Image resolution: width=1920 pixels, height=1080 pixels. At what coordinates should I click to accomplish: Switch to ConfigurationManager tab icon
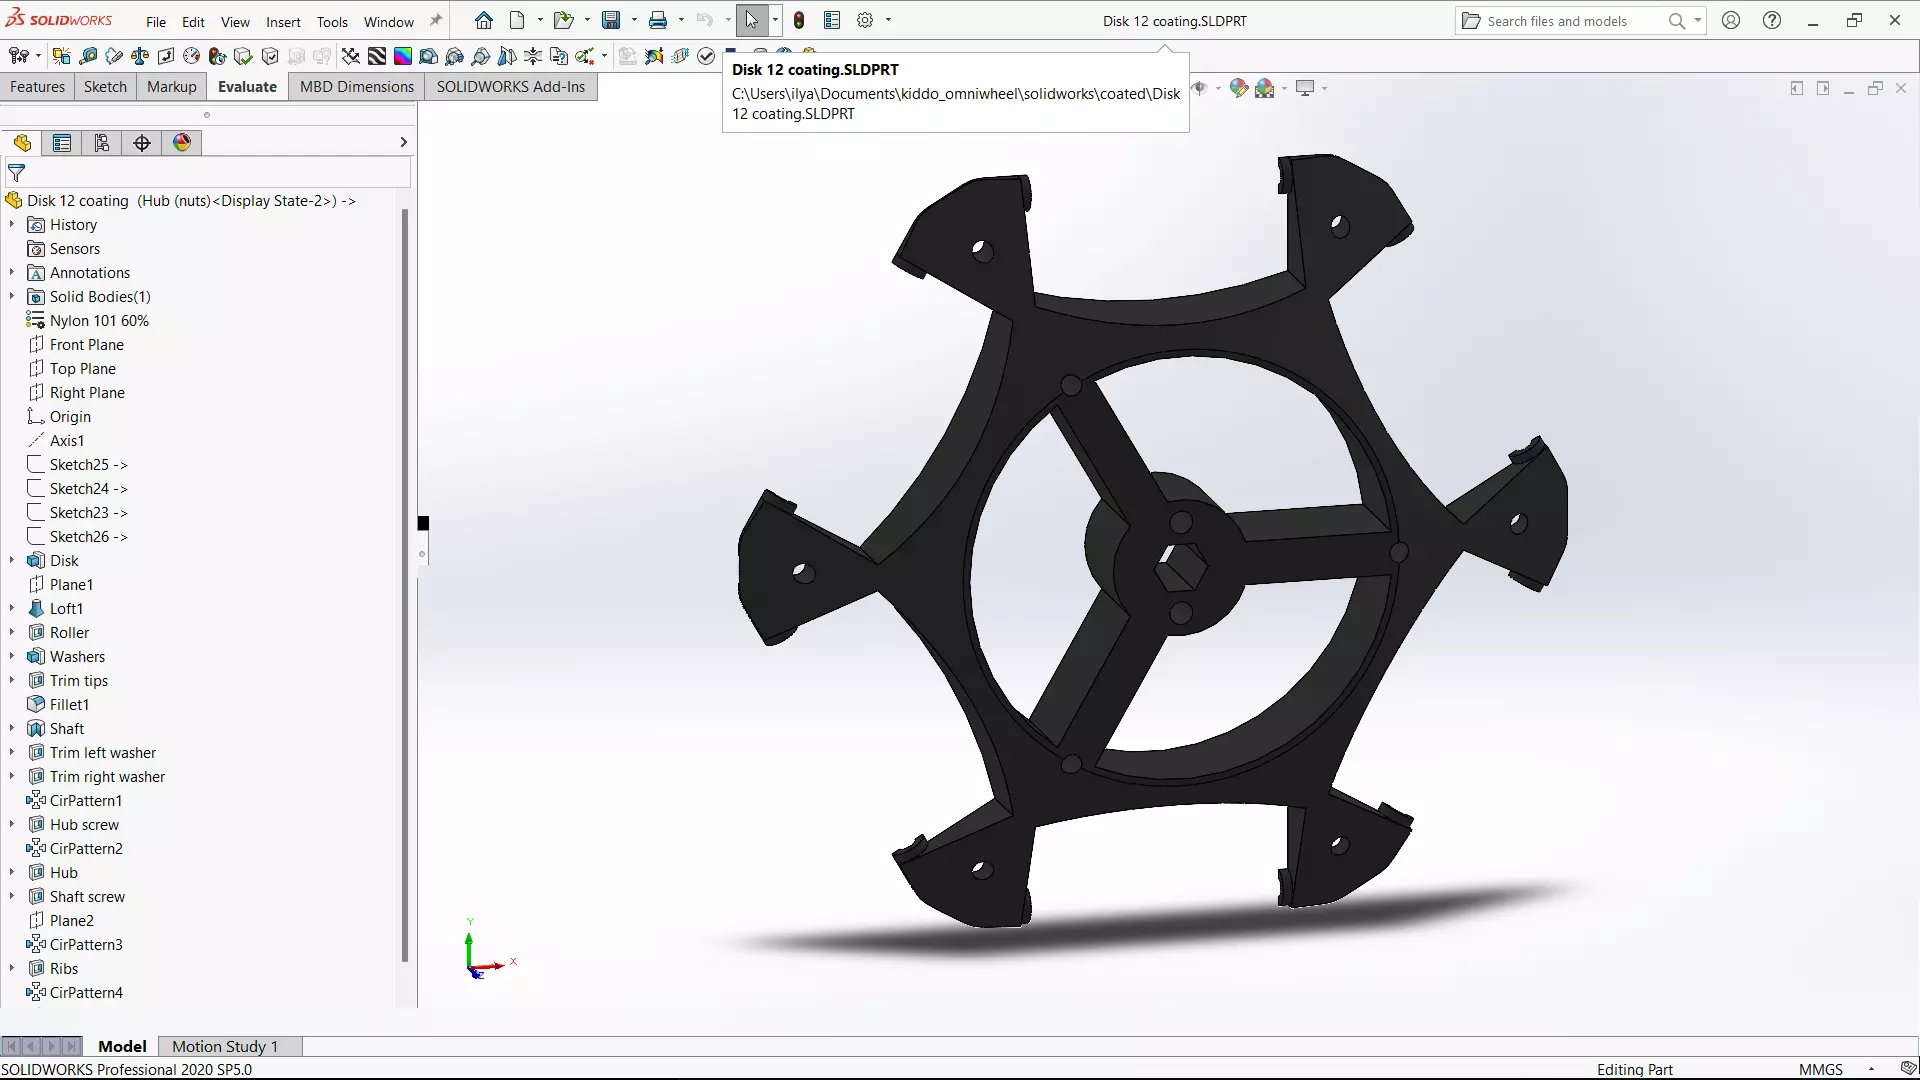pyautogui.click(x=102, y=143)
